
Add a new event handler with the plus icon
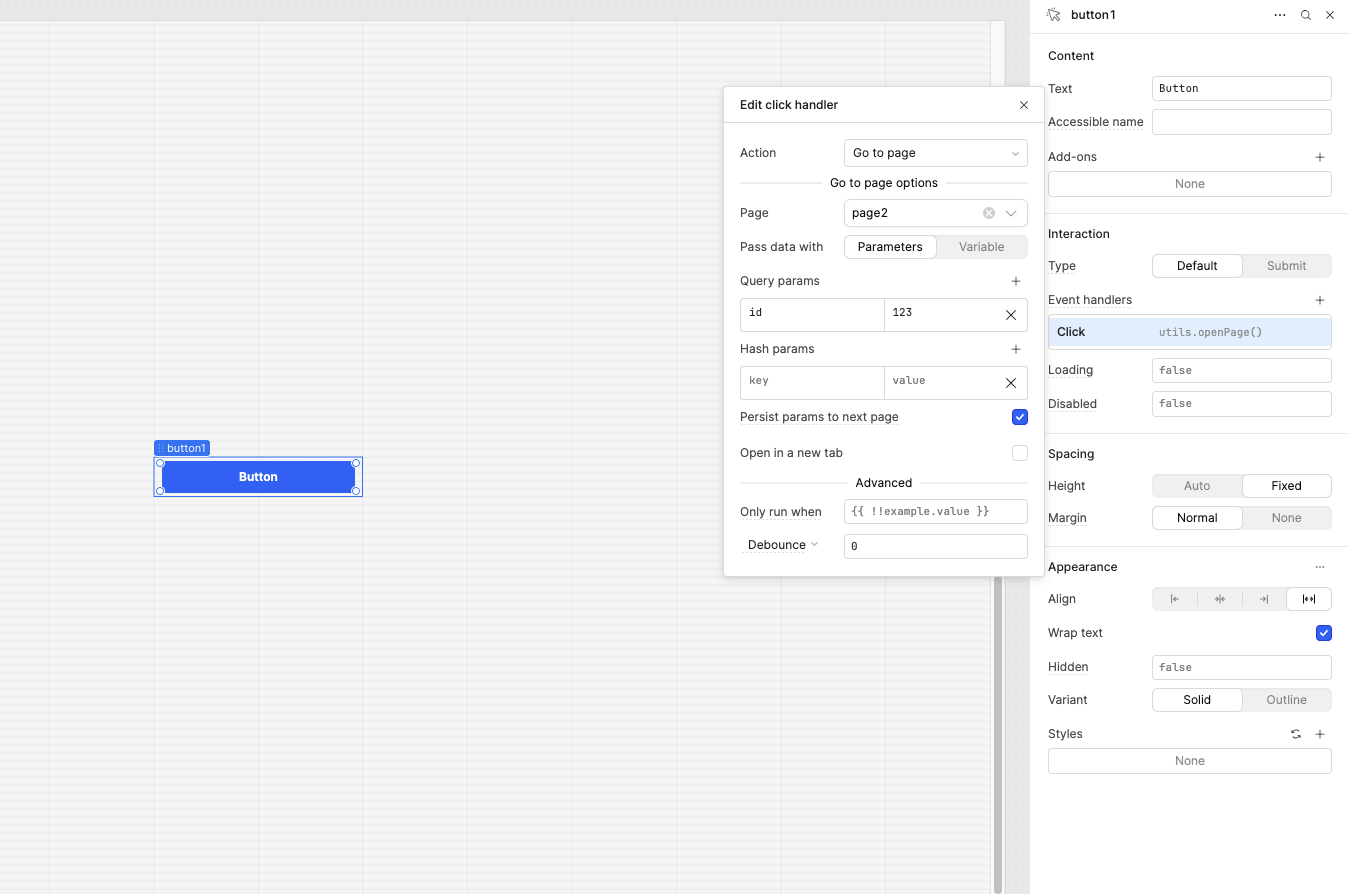[x=1320, y=300]
